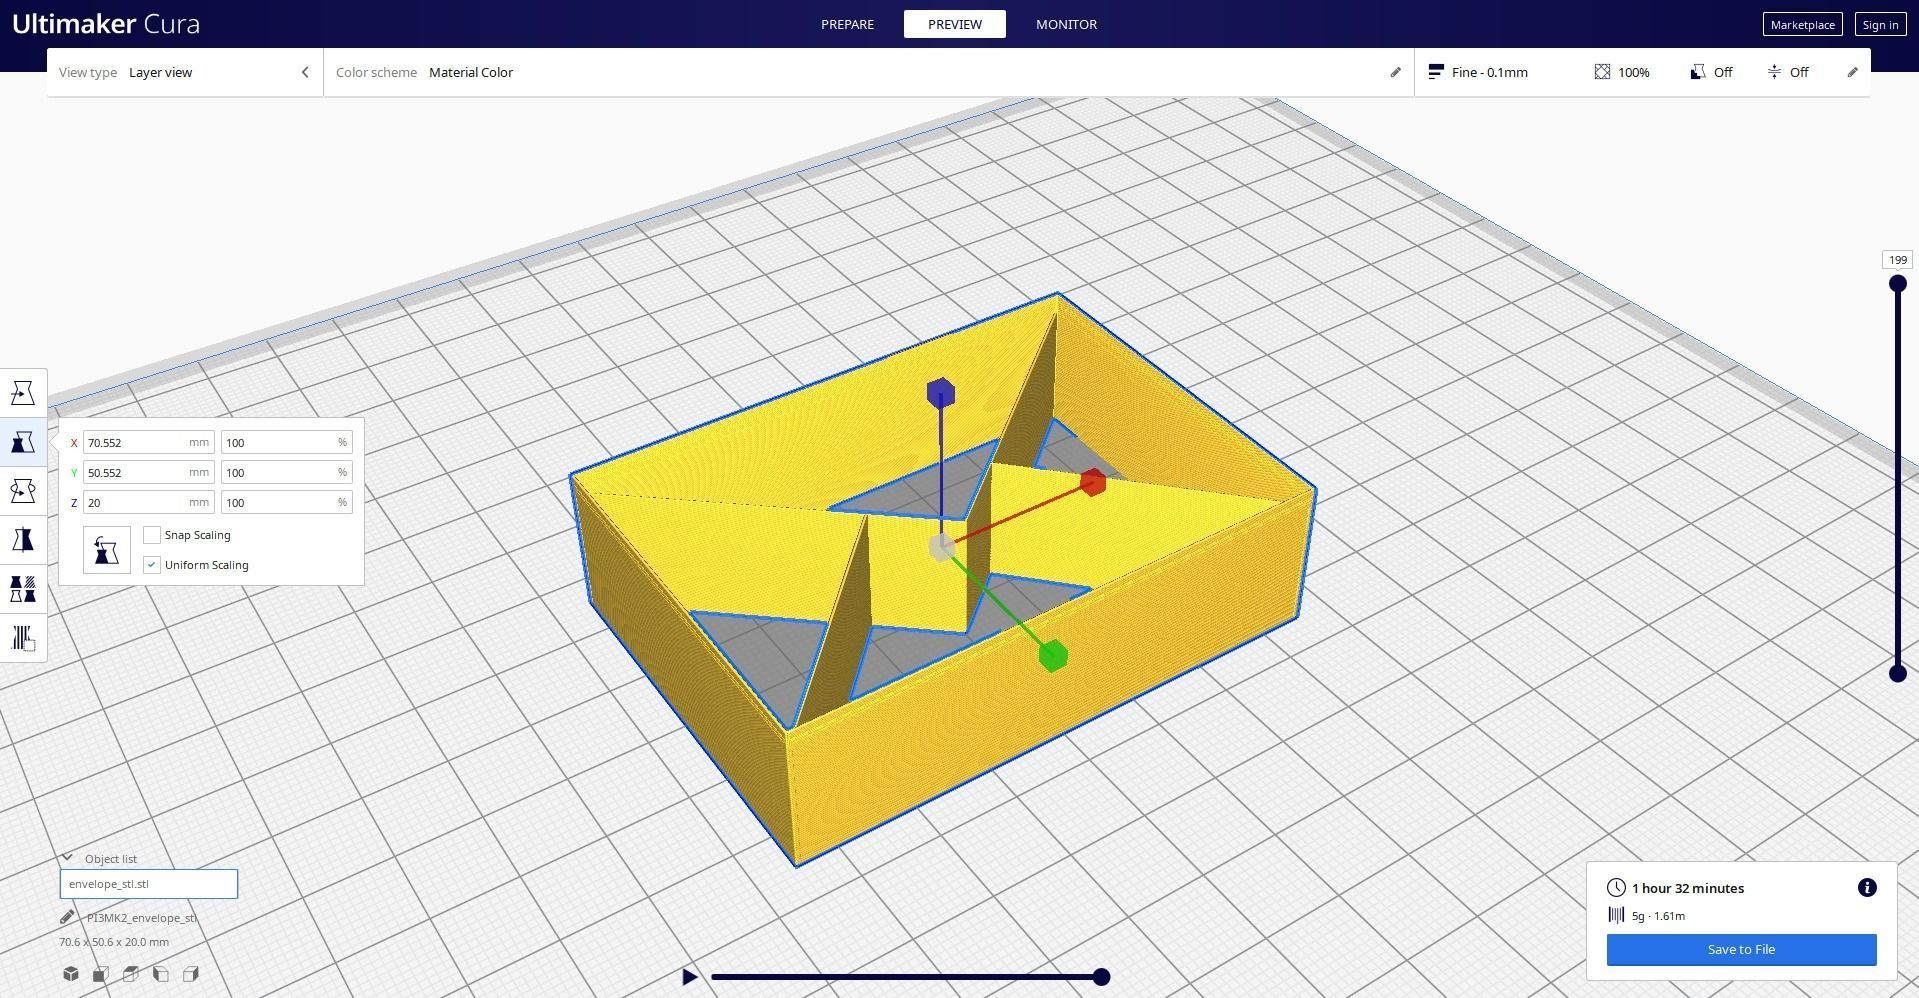Click the blue Z axis handle
The height and width of the screenshot is (998, 1919).
coord(941,393)
